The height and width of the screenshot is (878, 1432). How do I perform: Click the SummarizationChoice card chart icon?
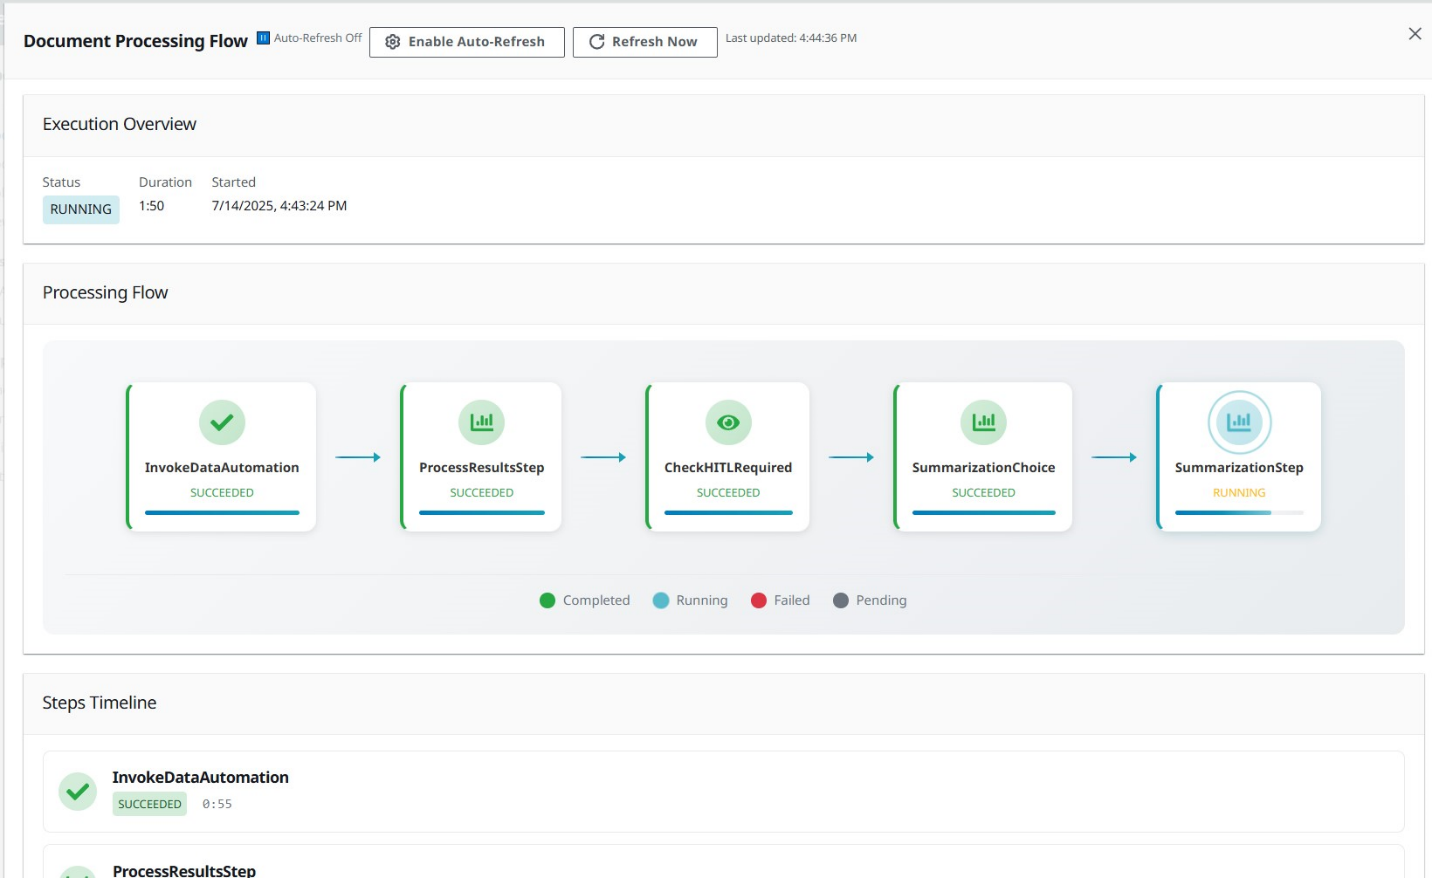tap(984, 422)
